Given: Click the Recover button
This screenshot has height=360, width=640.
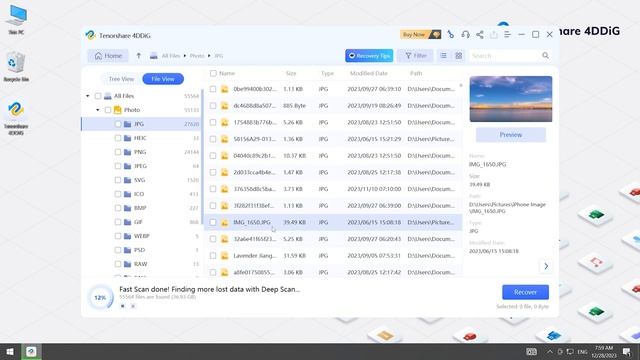Looking at the screenshot, I should pyautogui.click(x=525, y=292).
